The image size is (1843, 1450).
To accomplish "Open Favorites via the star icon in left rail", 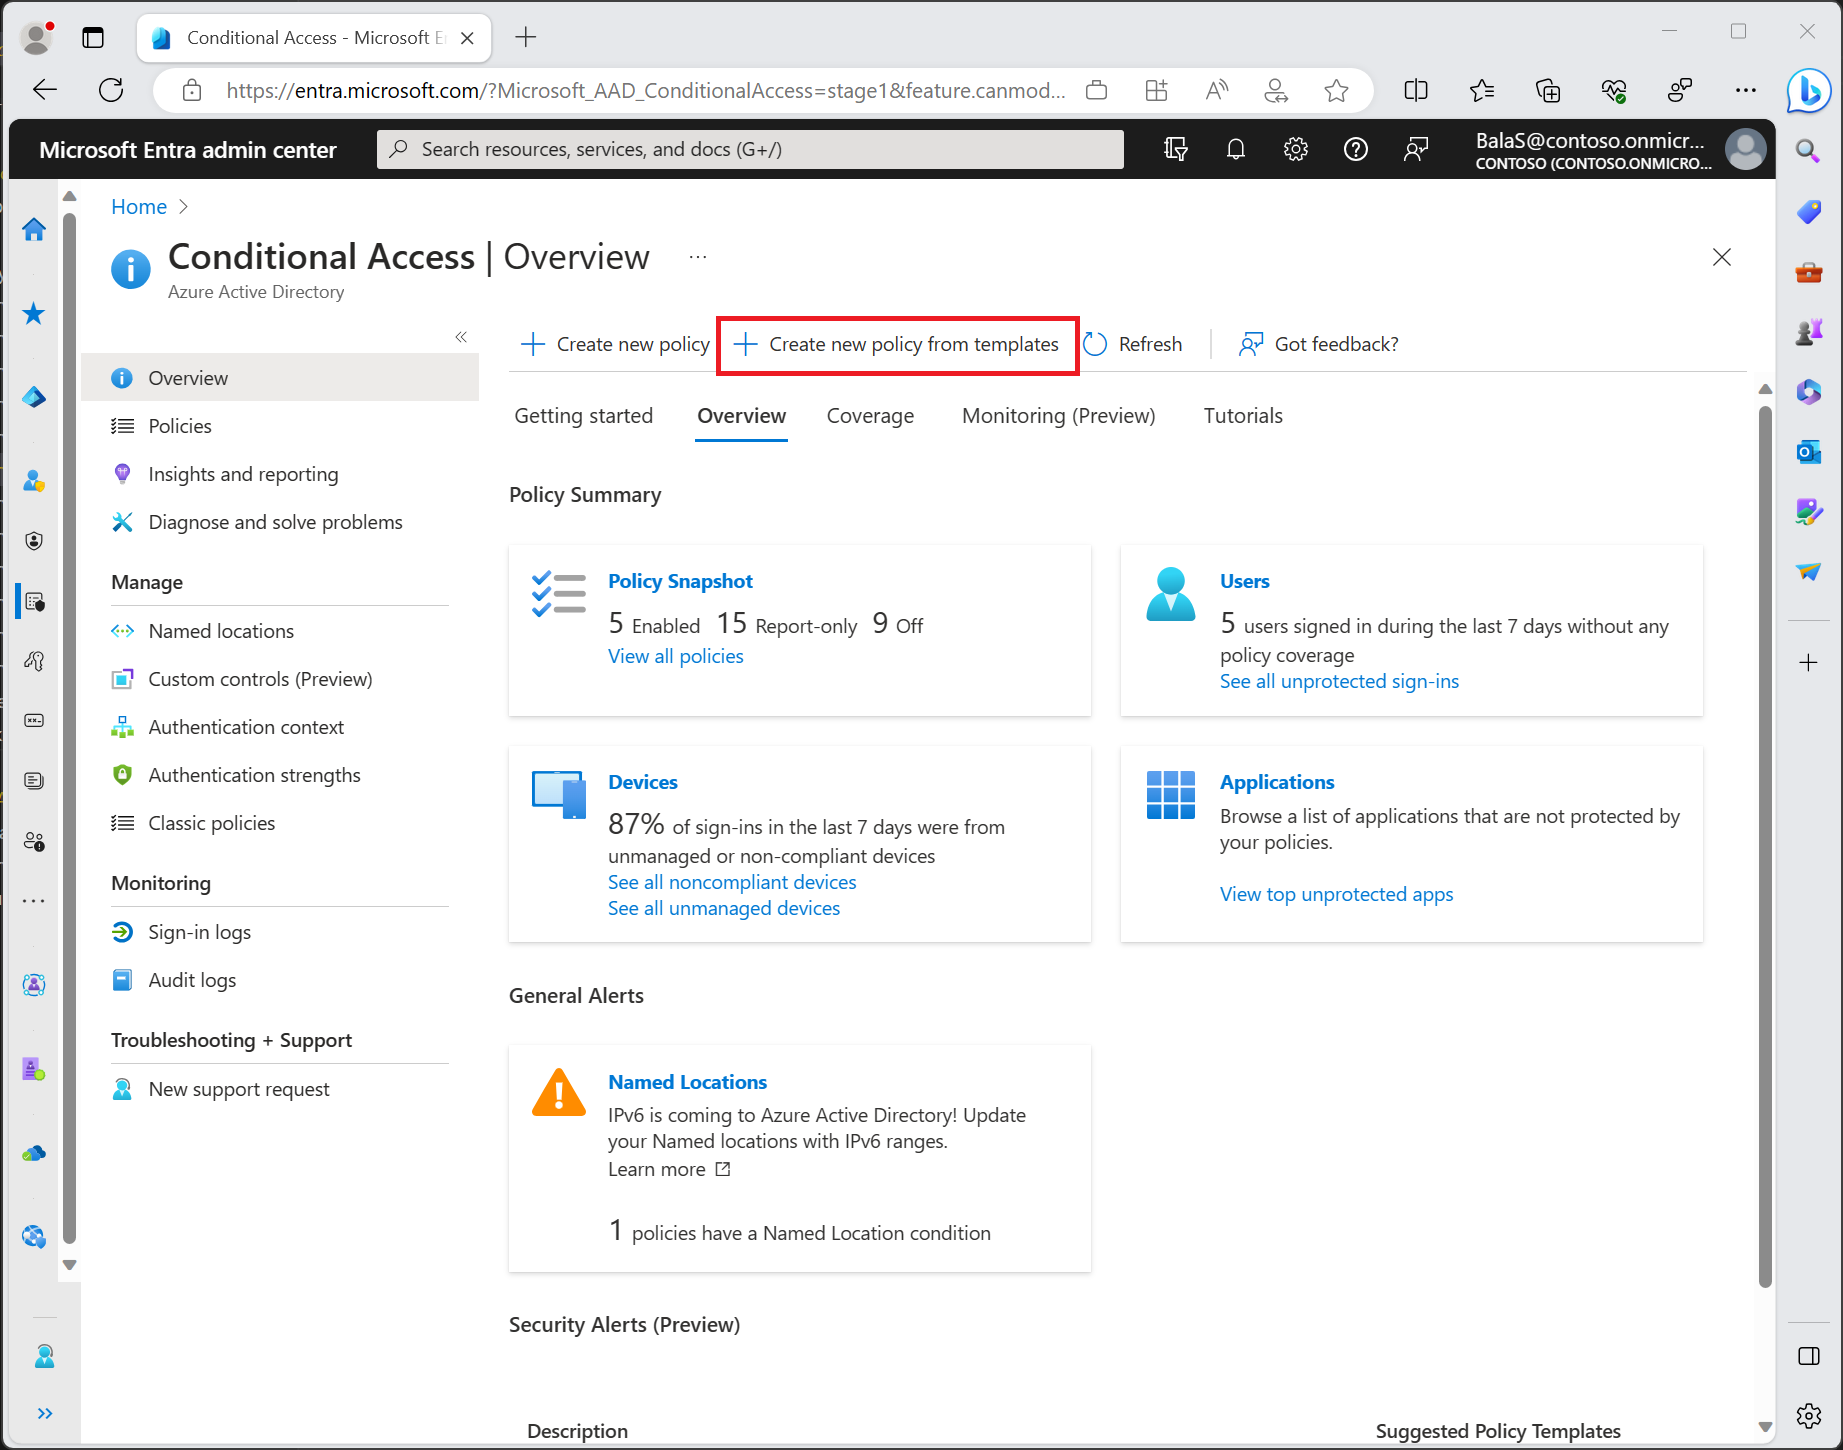I will pyautogui.click(x=34, y=313).
